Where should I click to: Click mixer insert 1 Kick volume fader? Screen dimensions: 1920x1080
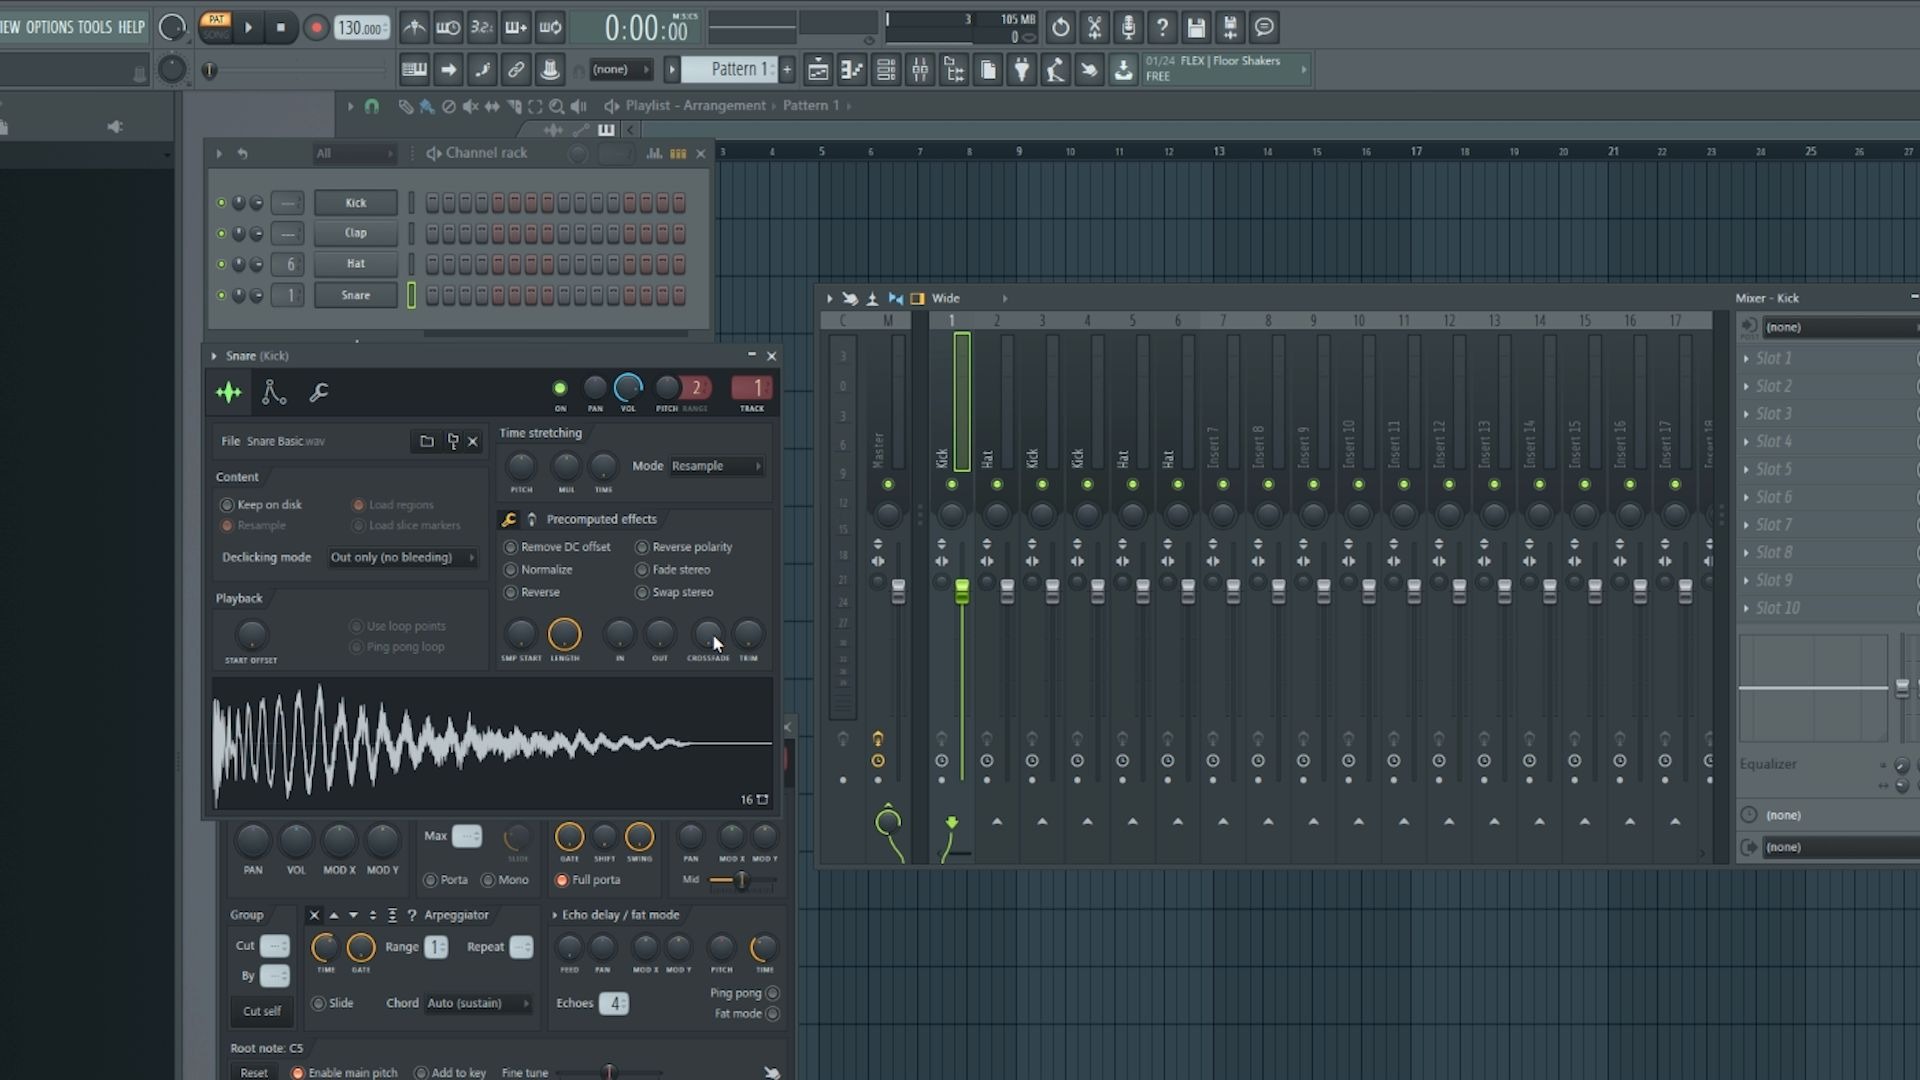tap(962, 591)
